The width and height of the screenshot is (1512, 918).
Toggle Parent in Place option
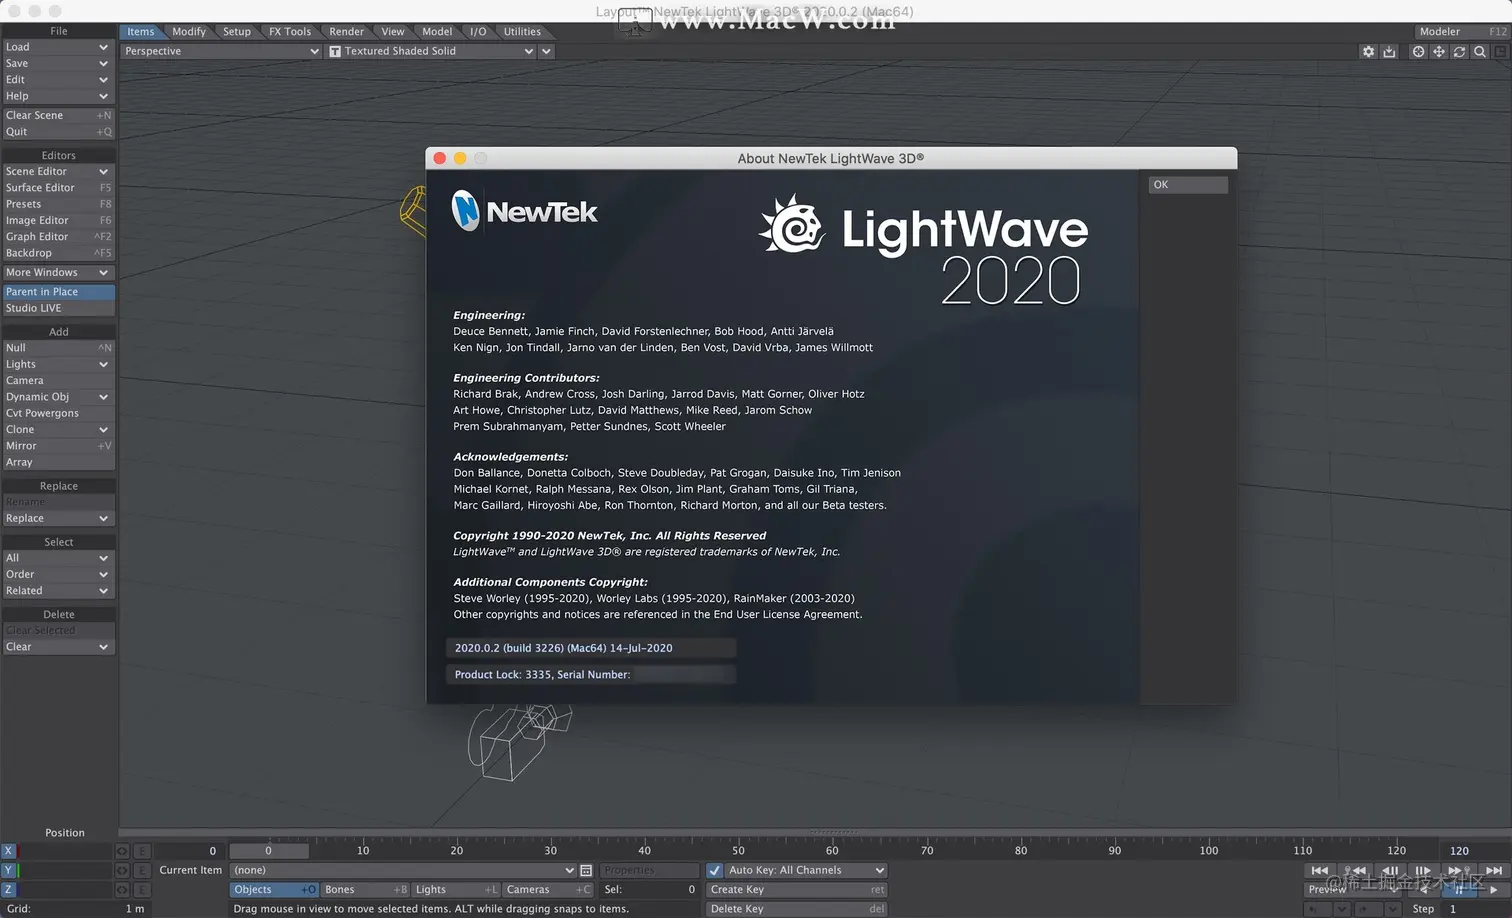coord(58,292)
